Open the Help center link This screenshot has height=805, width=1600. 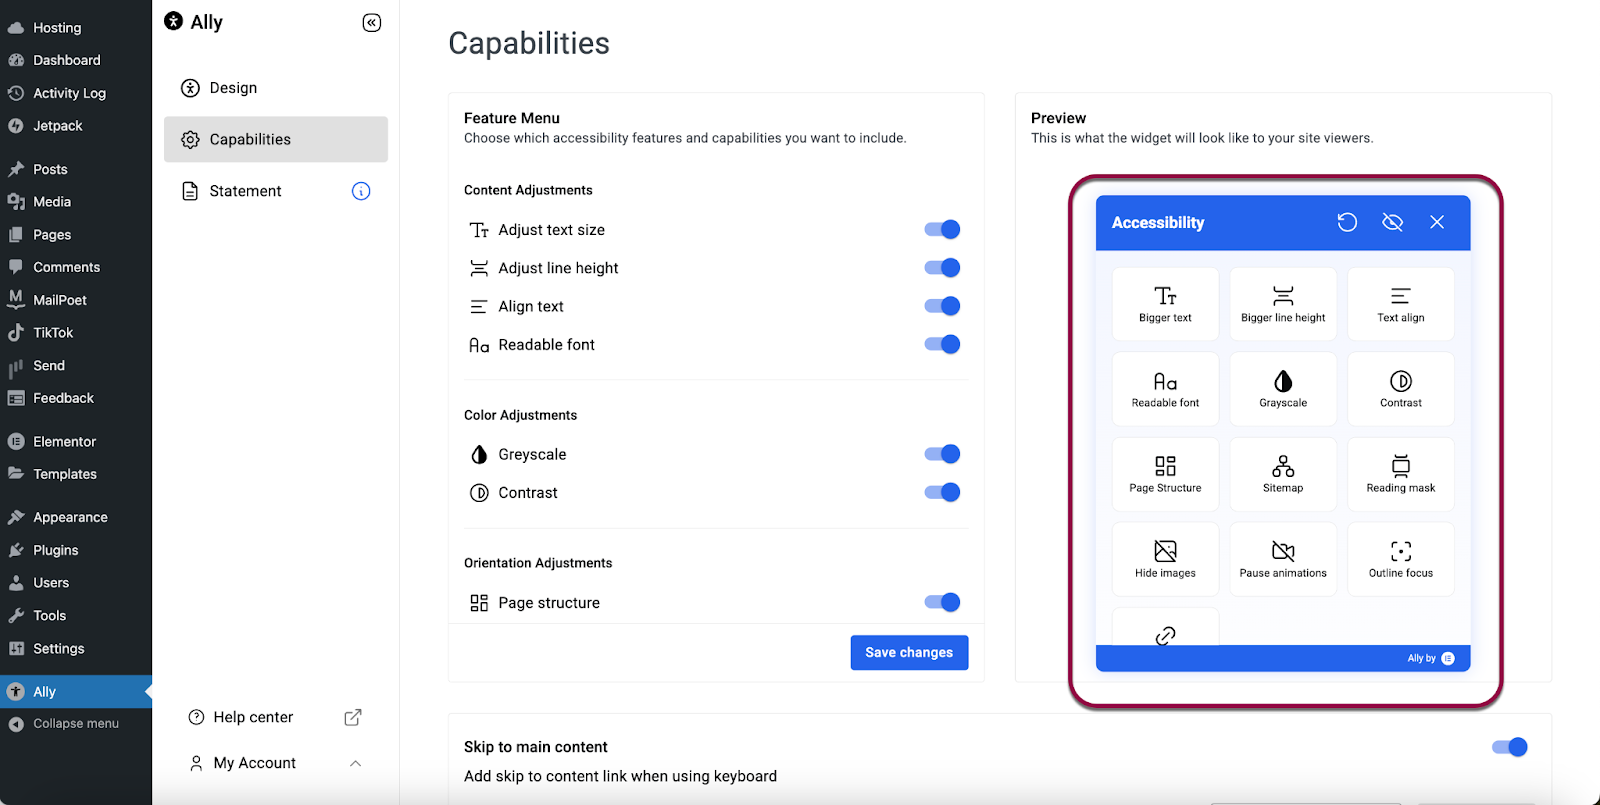point(253,717)
